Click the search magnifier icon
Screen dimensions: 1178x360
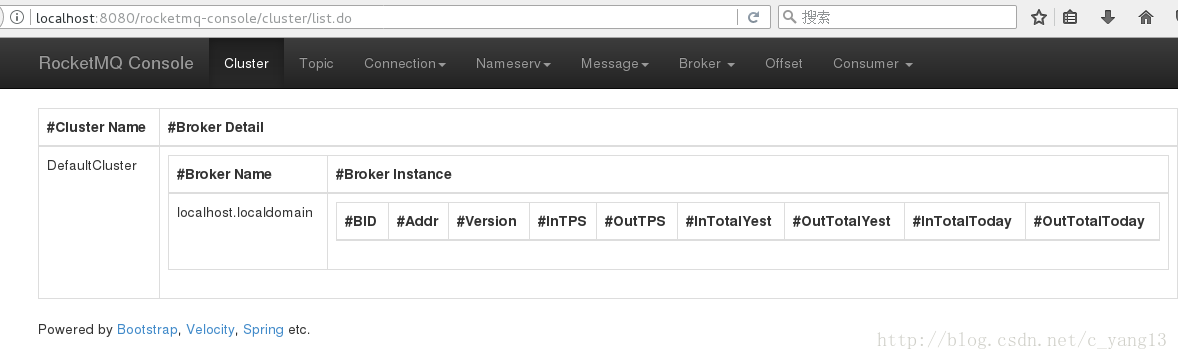click(x=790, y=17)
